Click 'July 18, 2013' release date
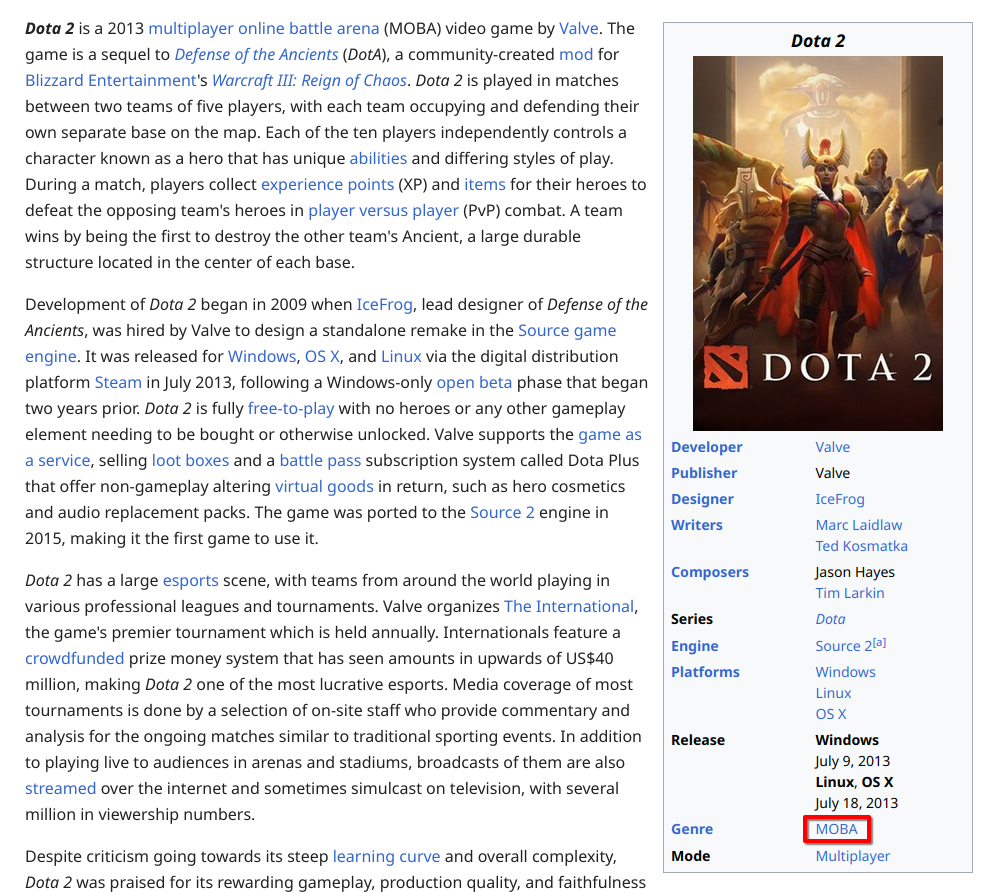The image size is (994, 892). point(856,803)
